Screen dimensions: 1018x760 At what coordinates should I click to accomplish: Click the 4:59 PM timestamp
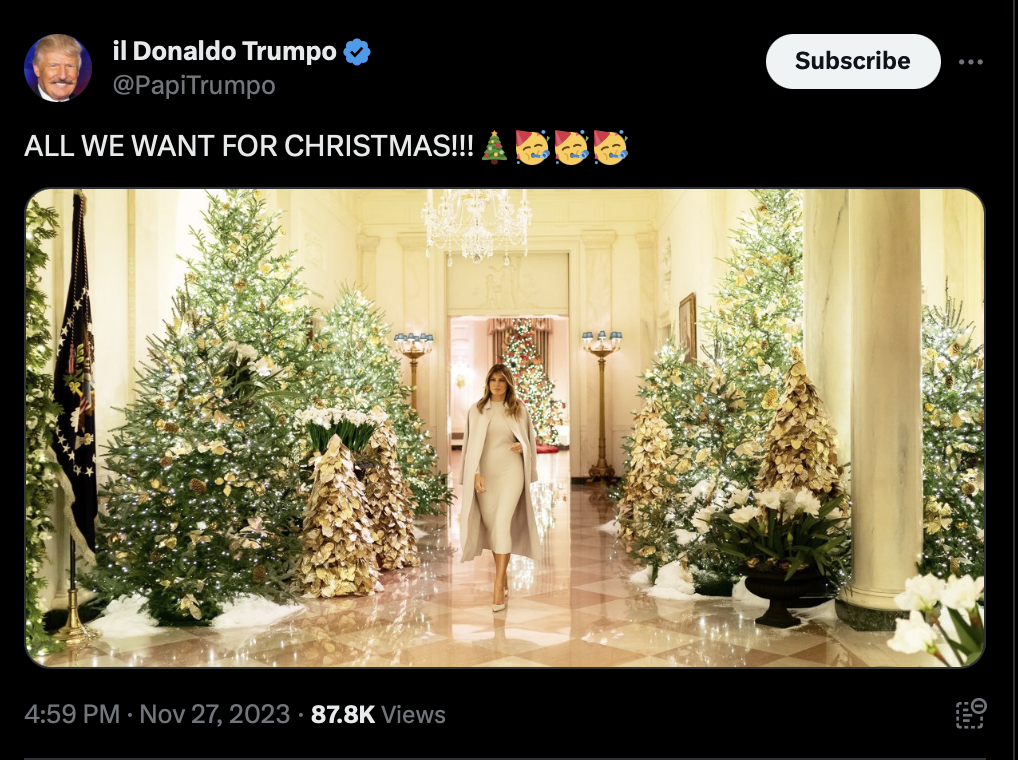pyautogui.click(x=72, y=714)
